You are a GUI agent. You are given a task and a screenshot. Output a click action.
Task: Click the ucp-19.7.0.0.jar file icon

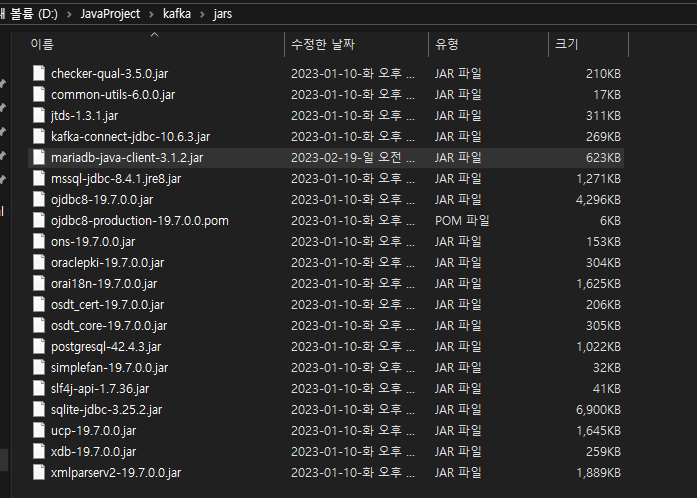tap(39, 430)
